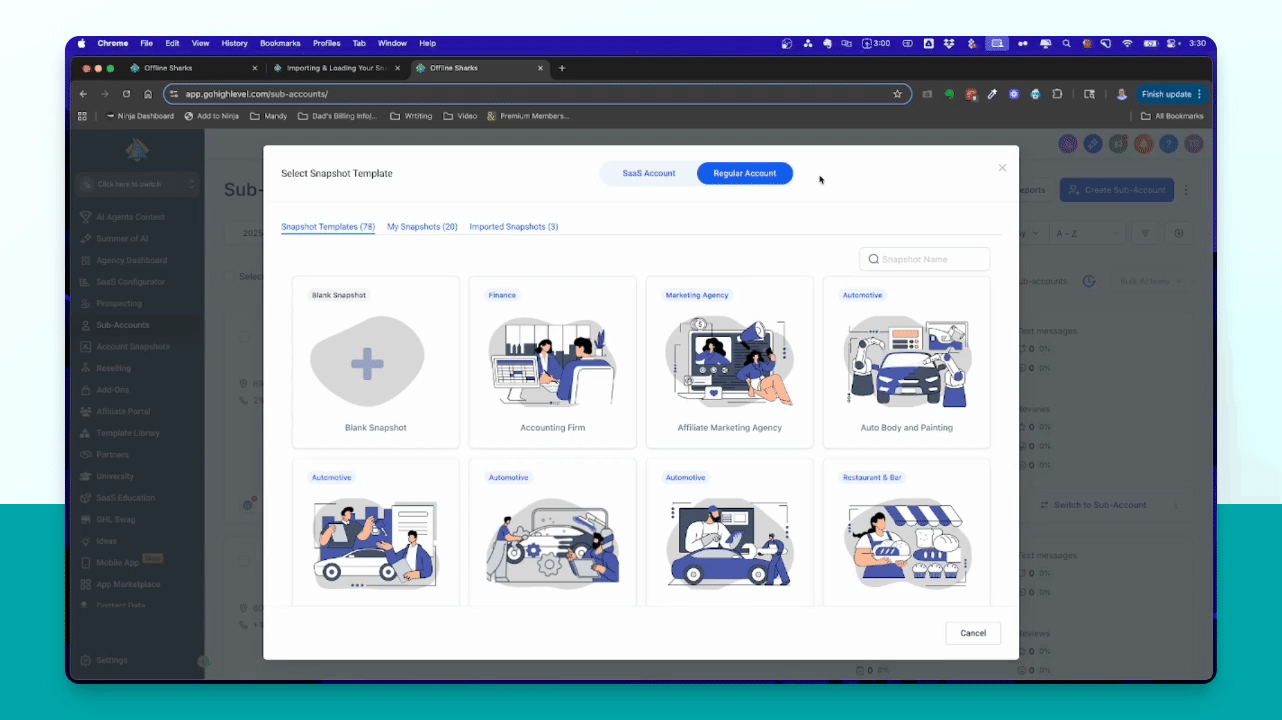Type in the Snapshot Name search field
The image size is (1282, 720).
[x=932, y=259]
